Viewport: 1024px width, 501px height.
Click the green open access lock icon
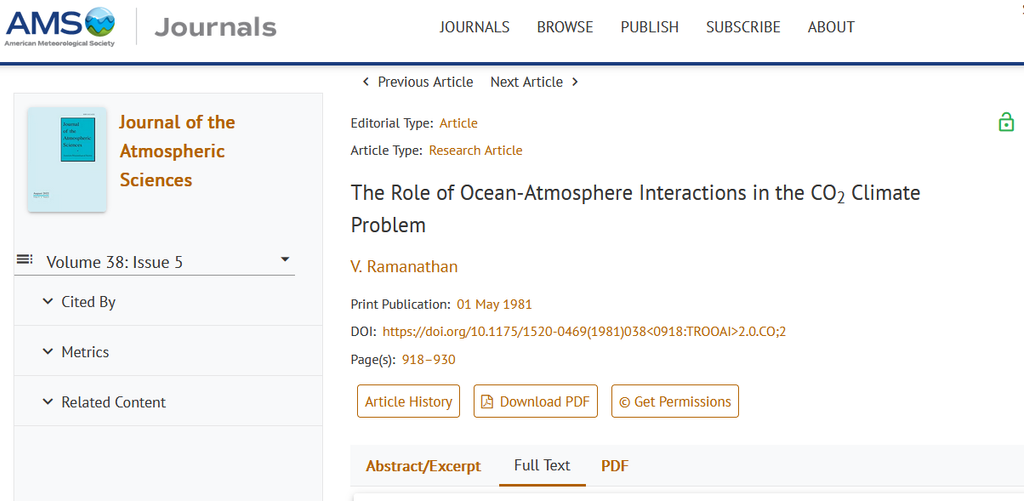point(1006,122)
